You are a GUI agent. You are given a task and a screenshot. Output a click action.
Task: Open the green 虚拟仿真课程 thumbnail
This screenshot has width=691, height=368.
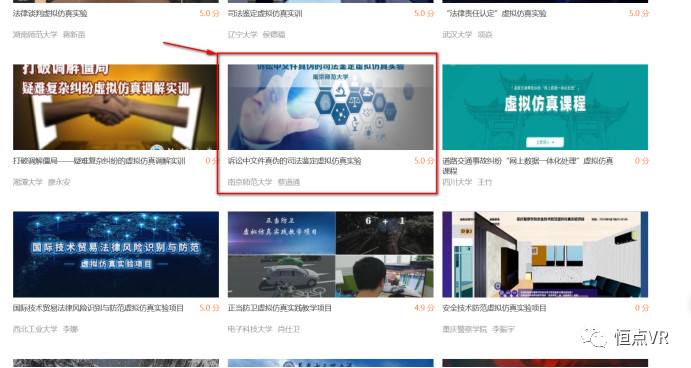click(x=545, y=107)
